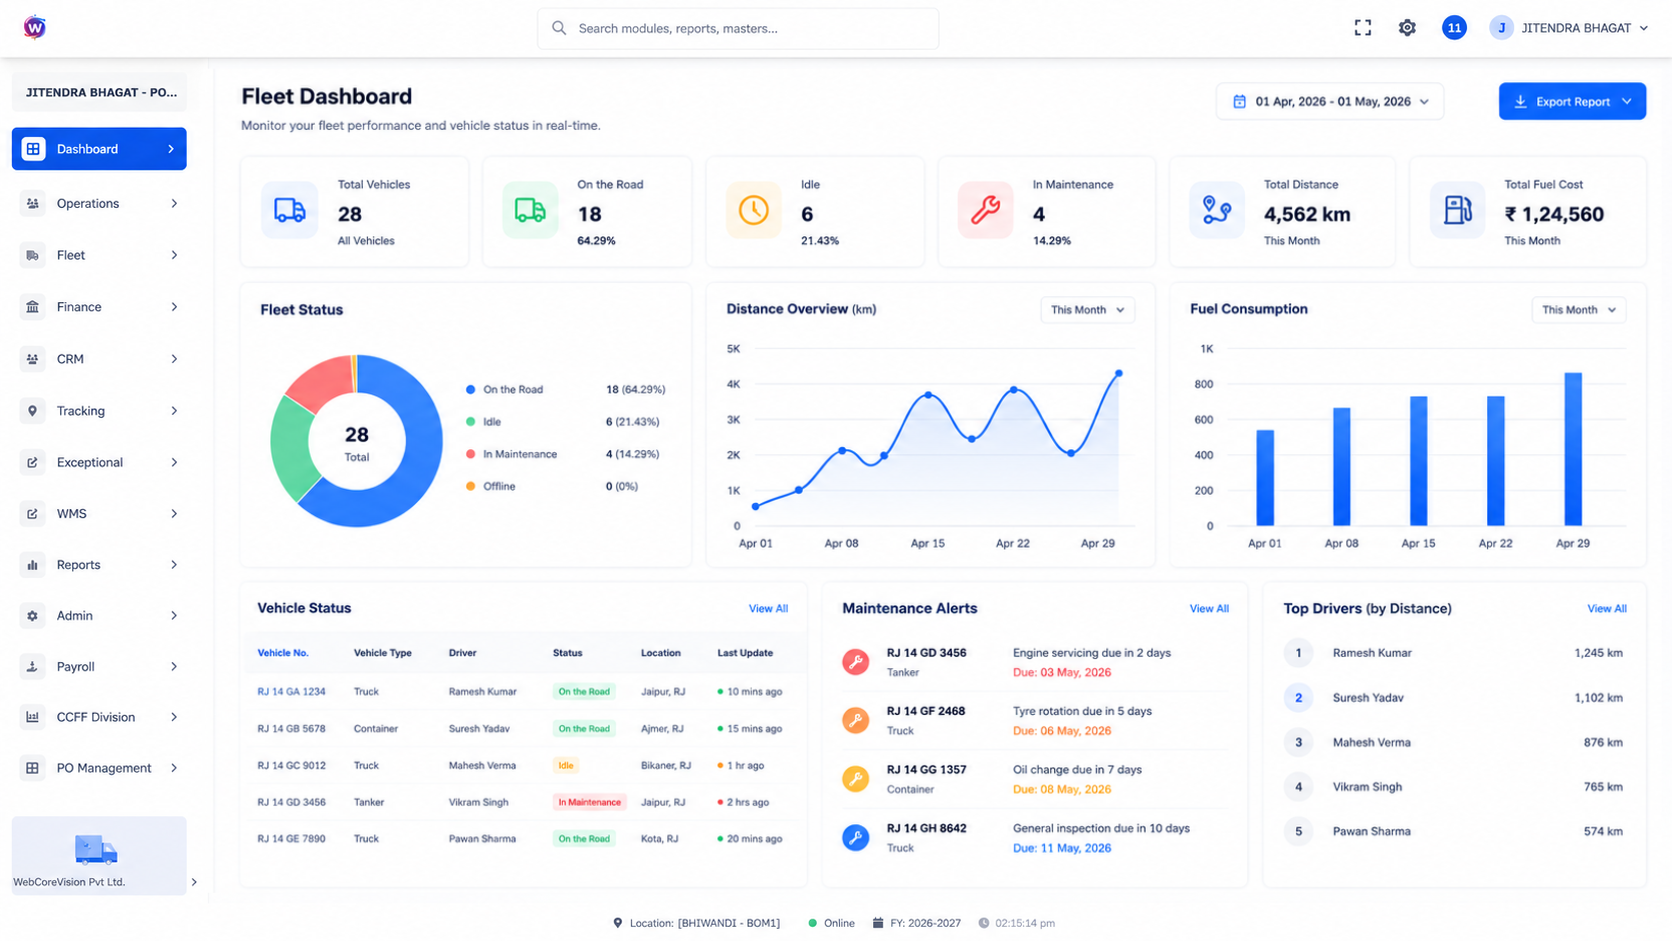Expand the PO Management chevron
Image resolution: width=1672 pixels, height=941 pixels.
click(x=174, y=768)
